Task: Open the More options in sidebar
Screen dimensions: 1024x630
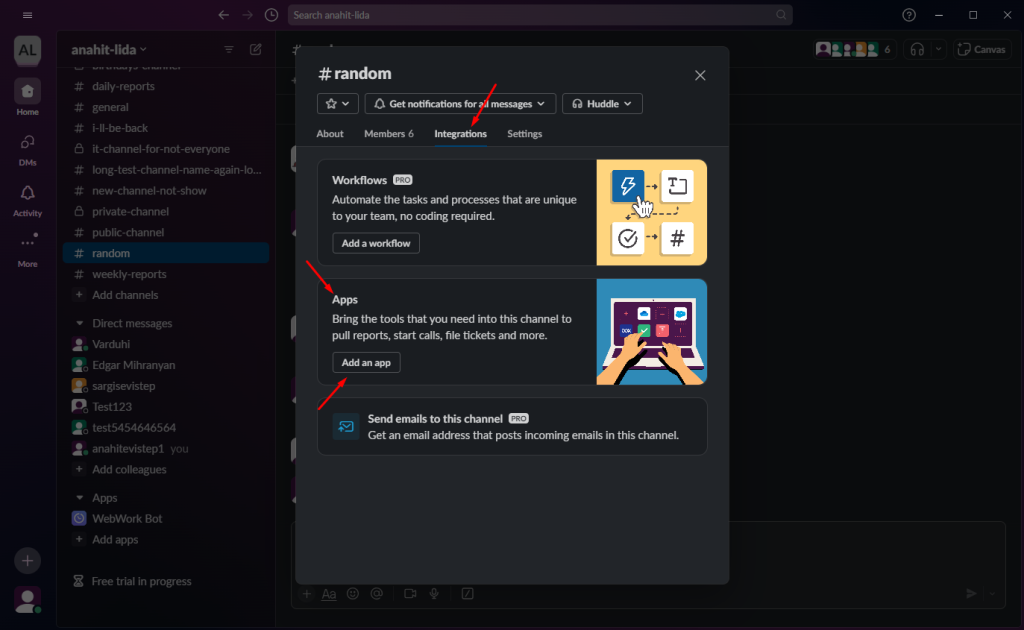Action: [x=27, y=251]
